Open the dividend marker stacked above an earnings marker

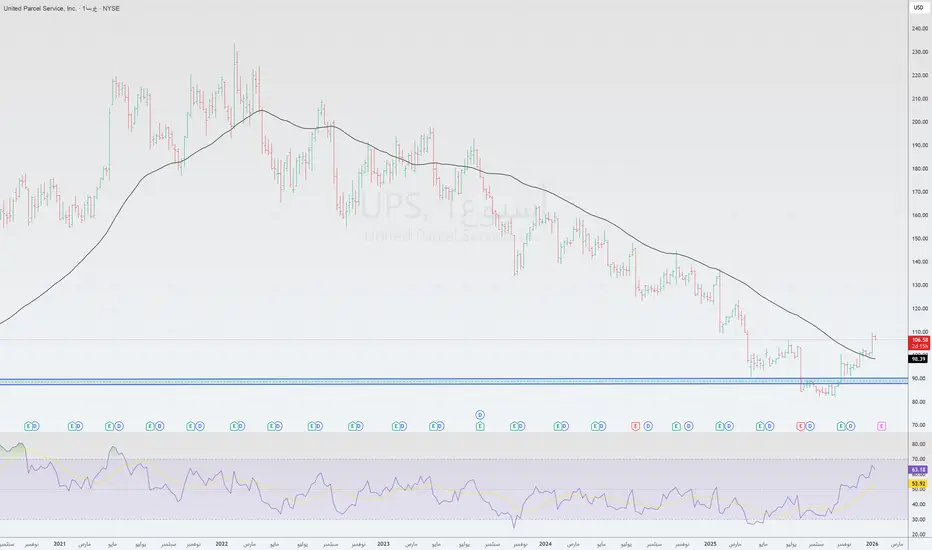coord(480,414)
